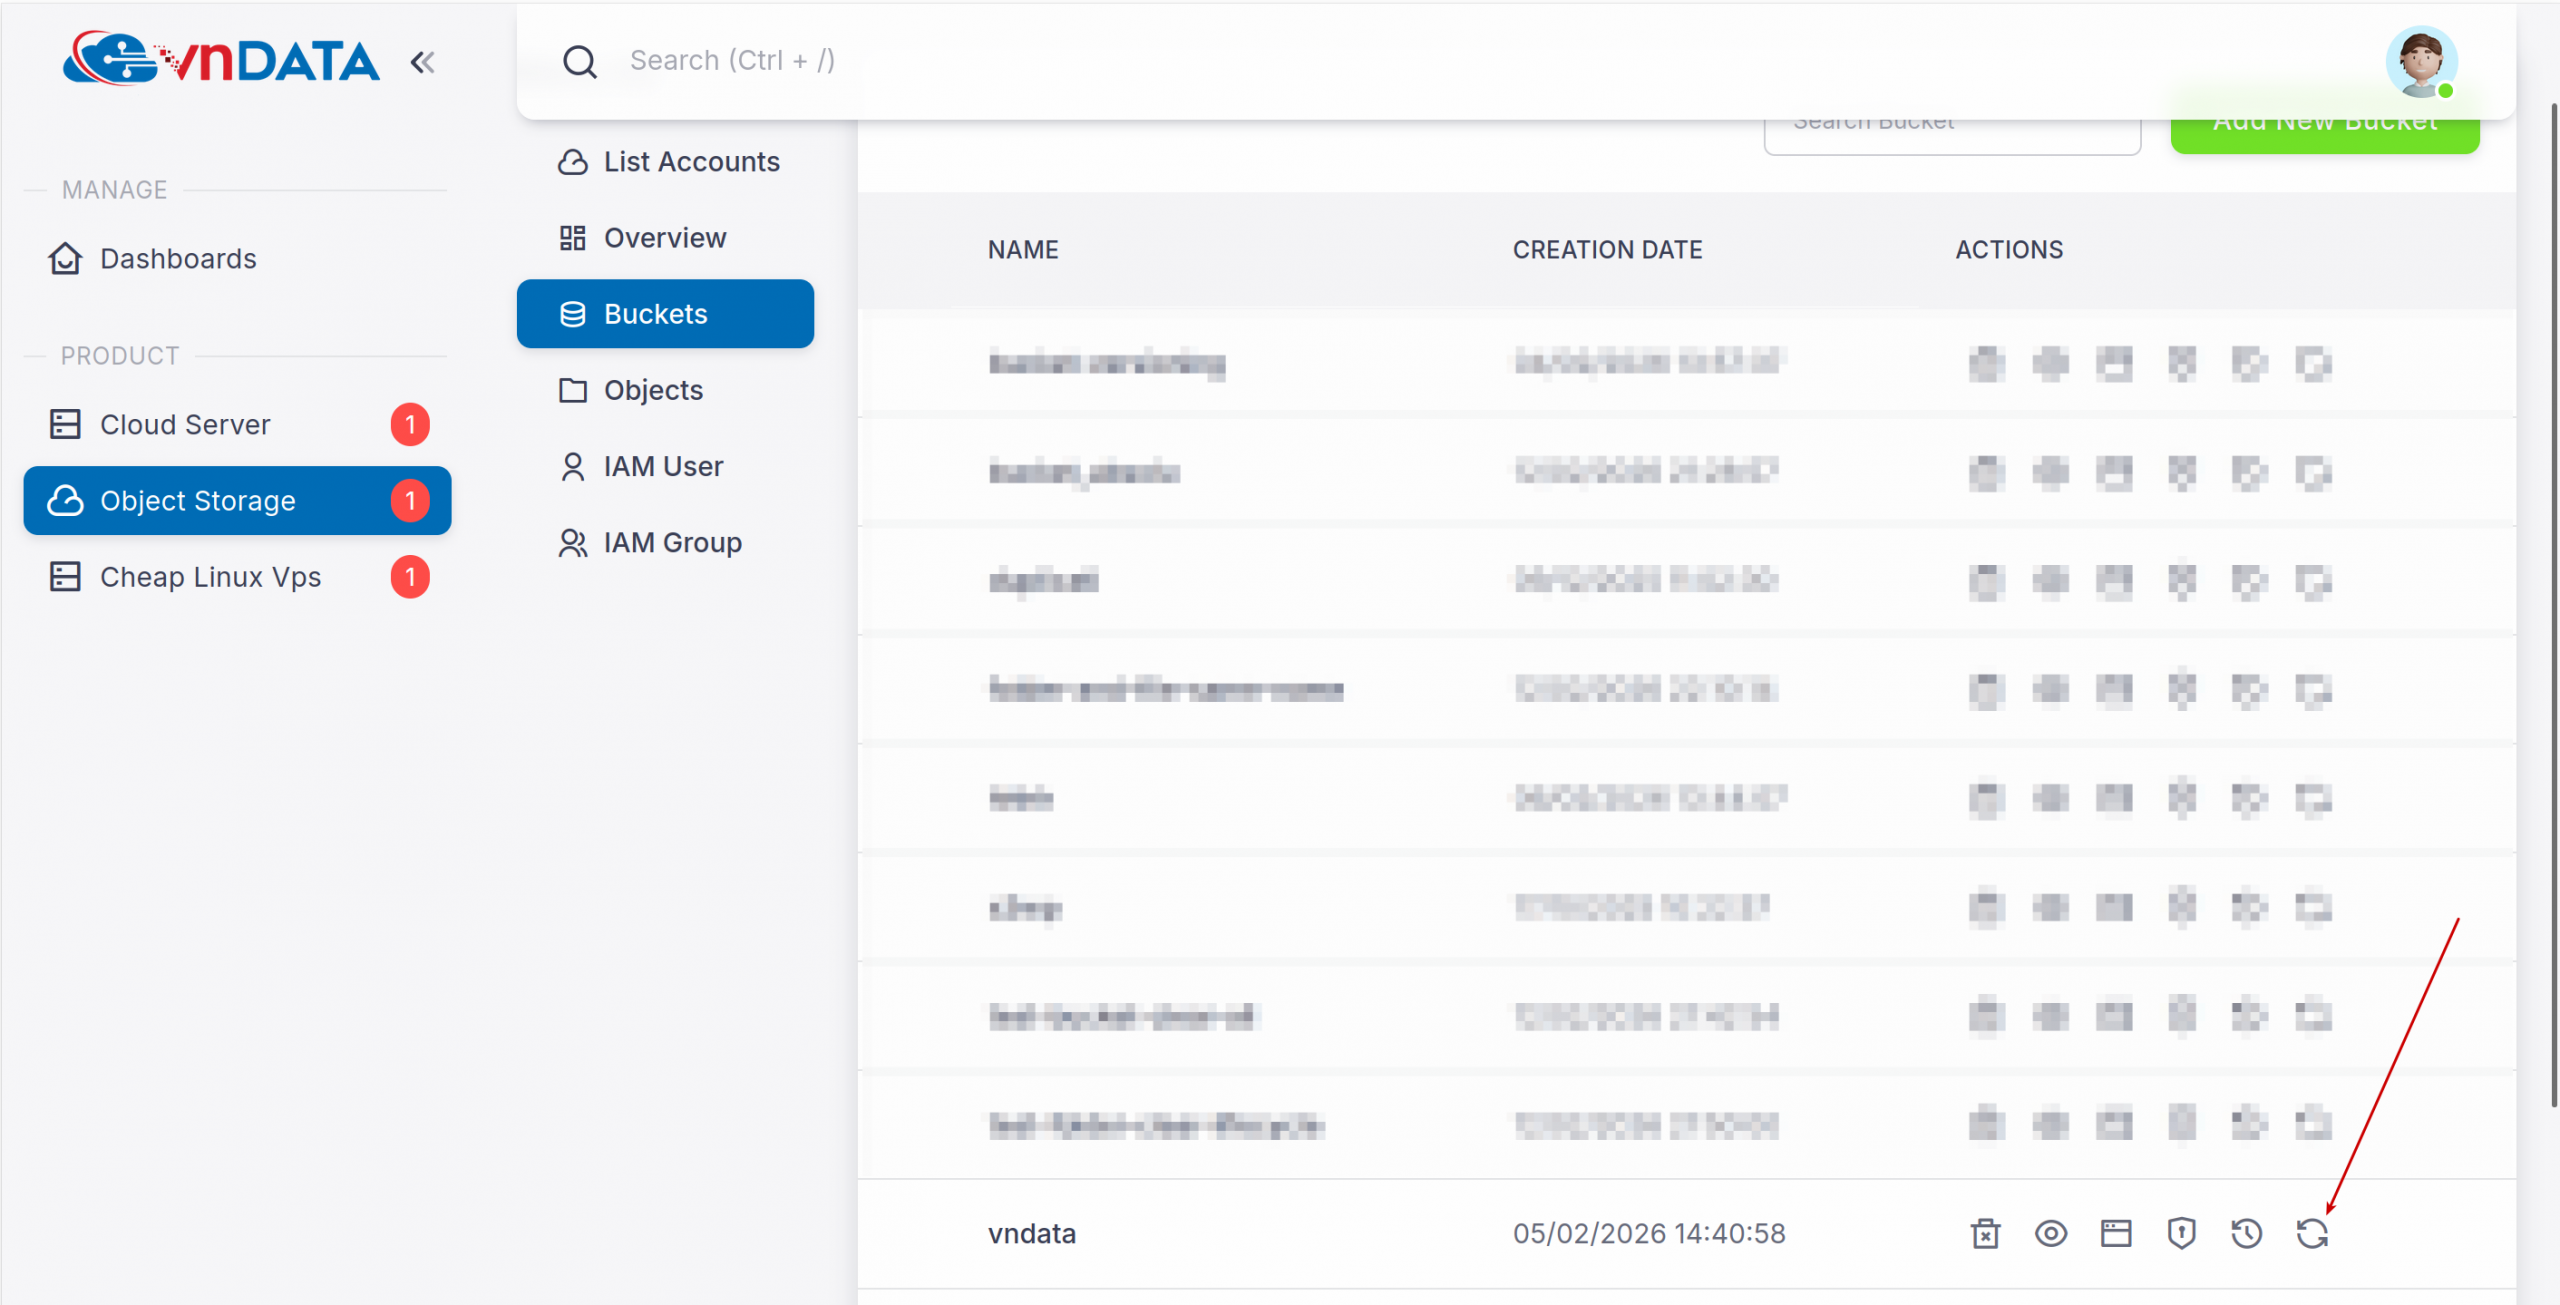Click the IAM Group icon

click(572, 542)
